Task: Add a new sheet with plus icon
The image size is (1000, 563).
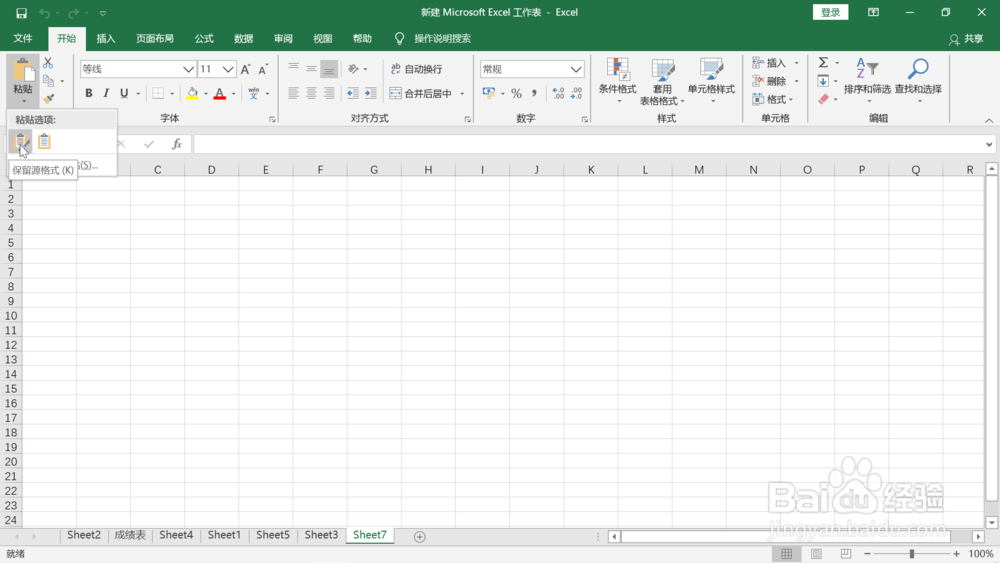Action: click(419, 537)
